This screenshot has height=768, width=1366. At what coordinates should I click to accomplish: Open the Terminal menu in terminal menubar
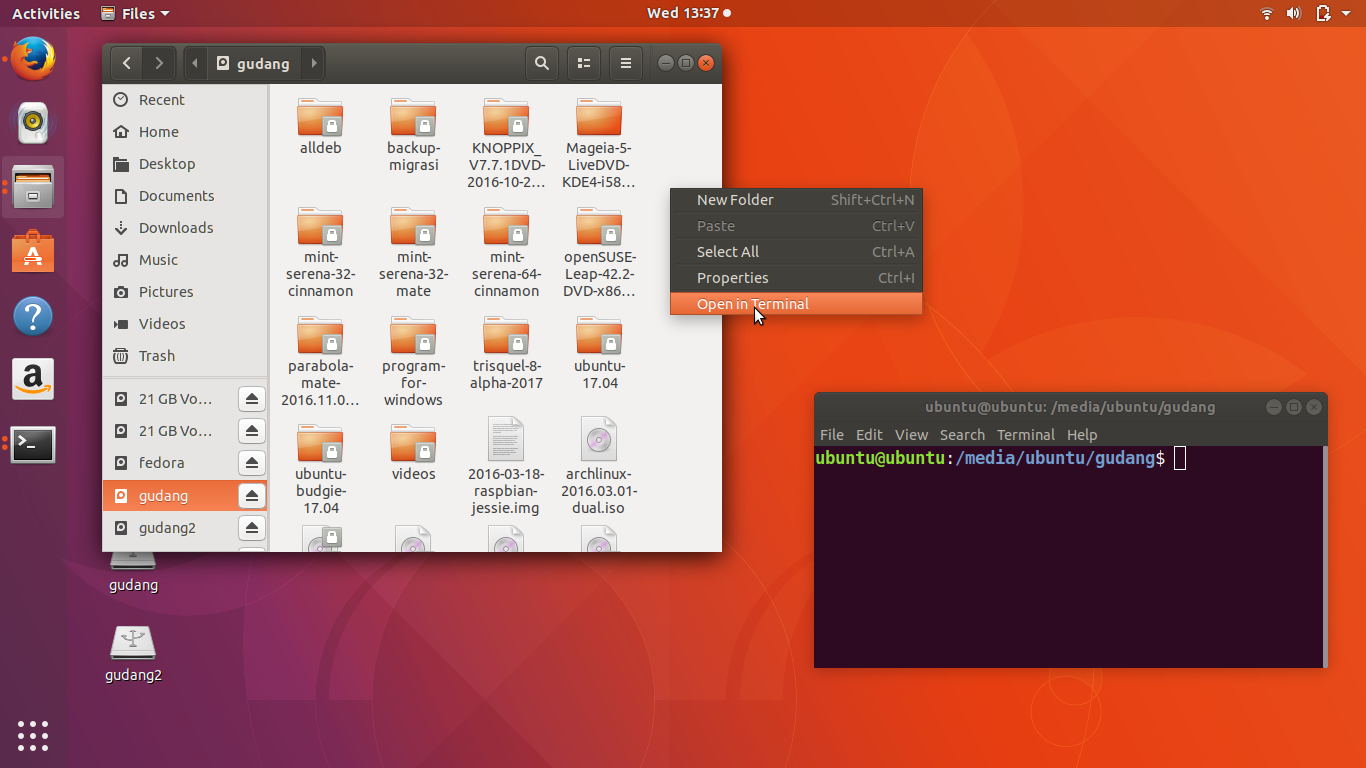click(1026, 435)
